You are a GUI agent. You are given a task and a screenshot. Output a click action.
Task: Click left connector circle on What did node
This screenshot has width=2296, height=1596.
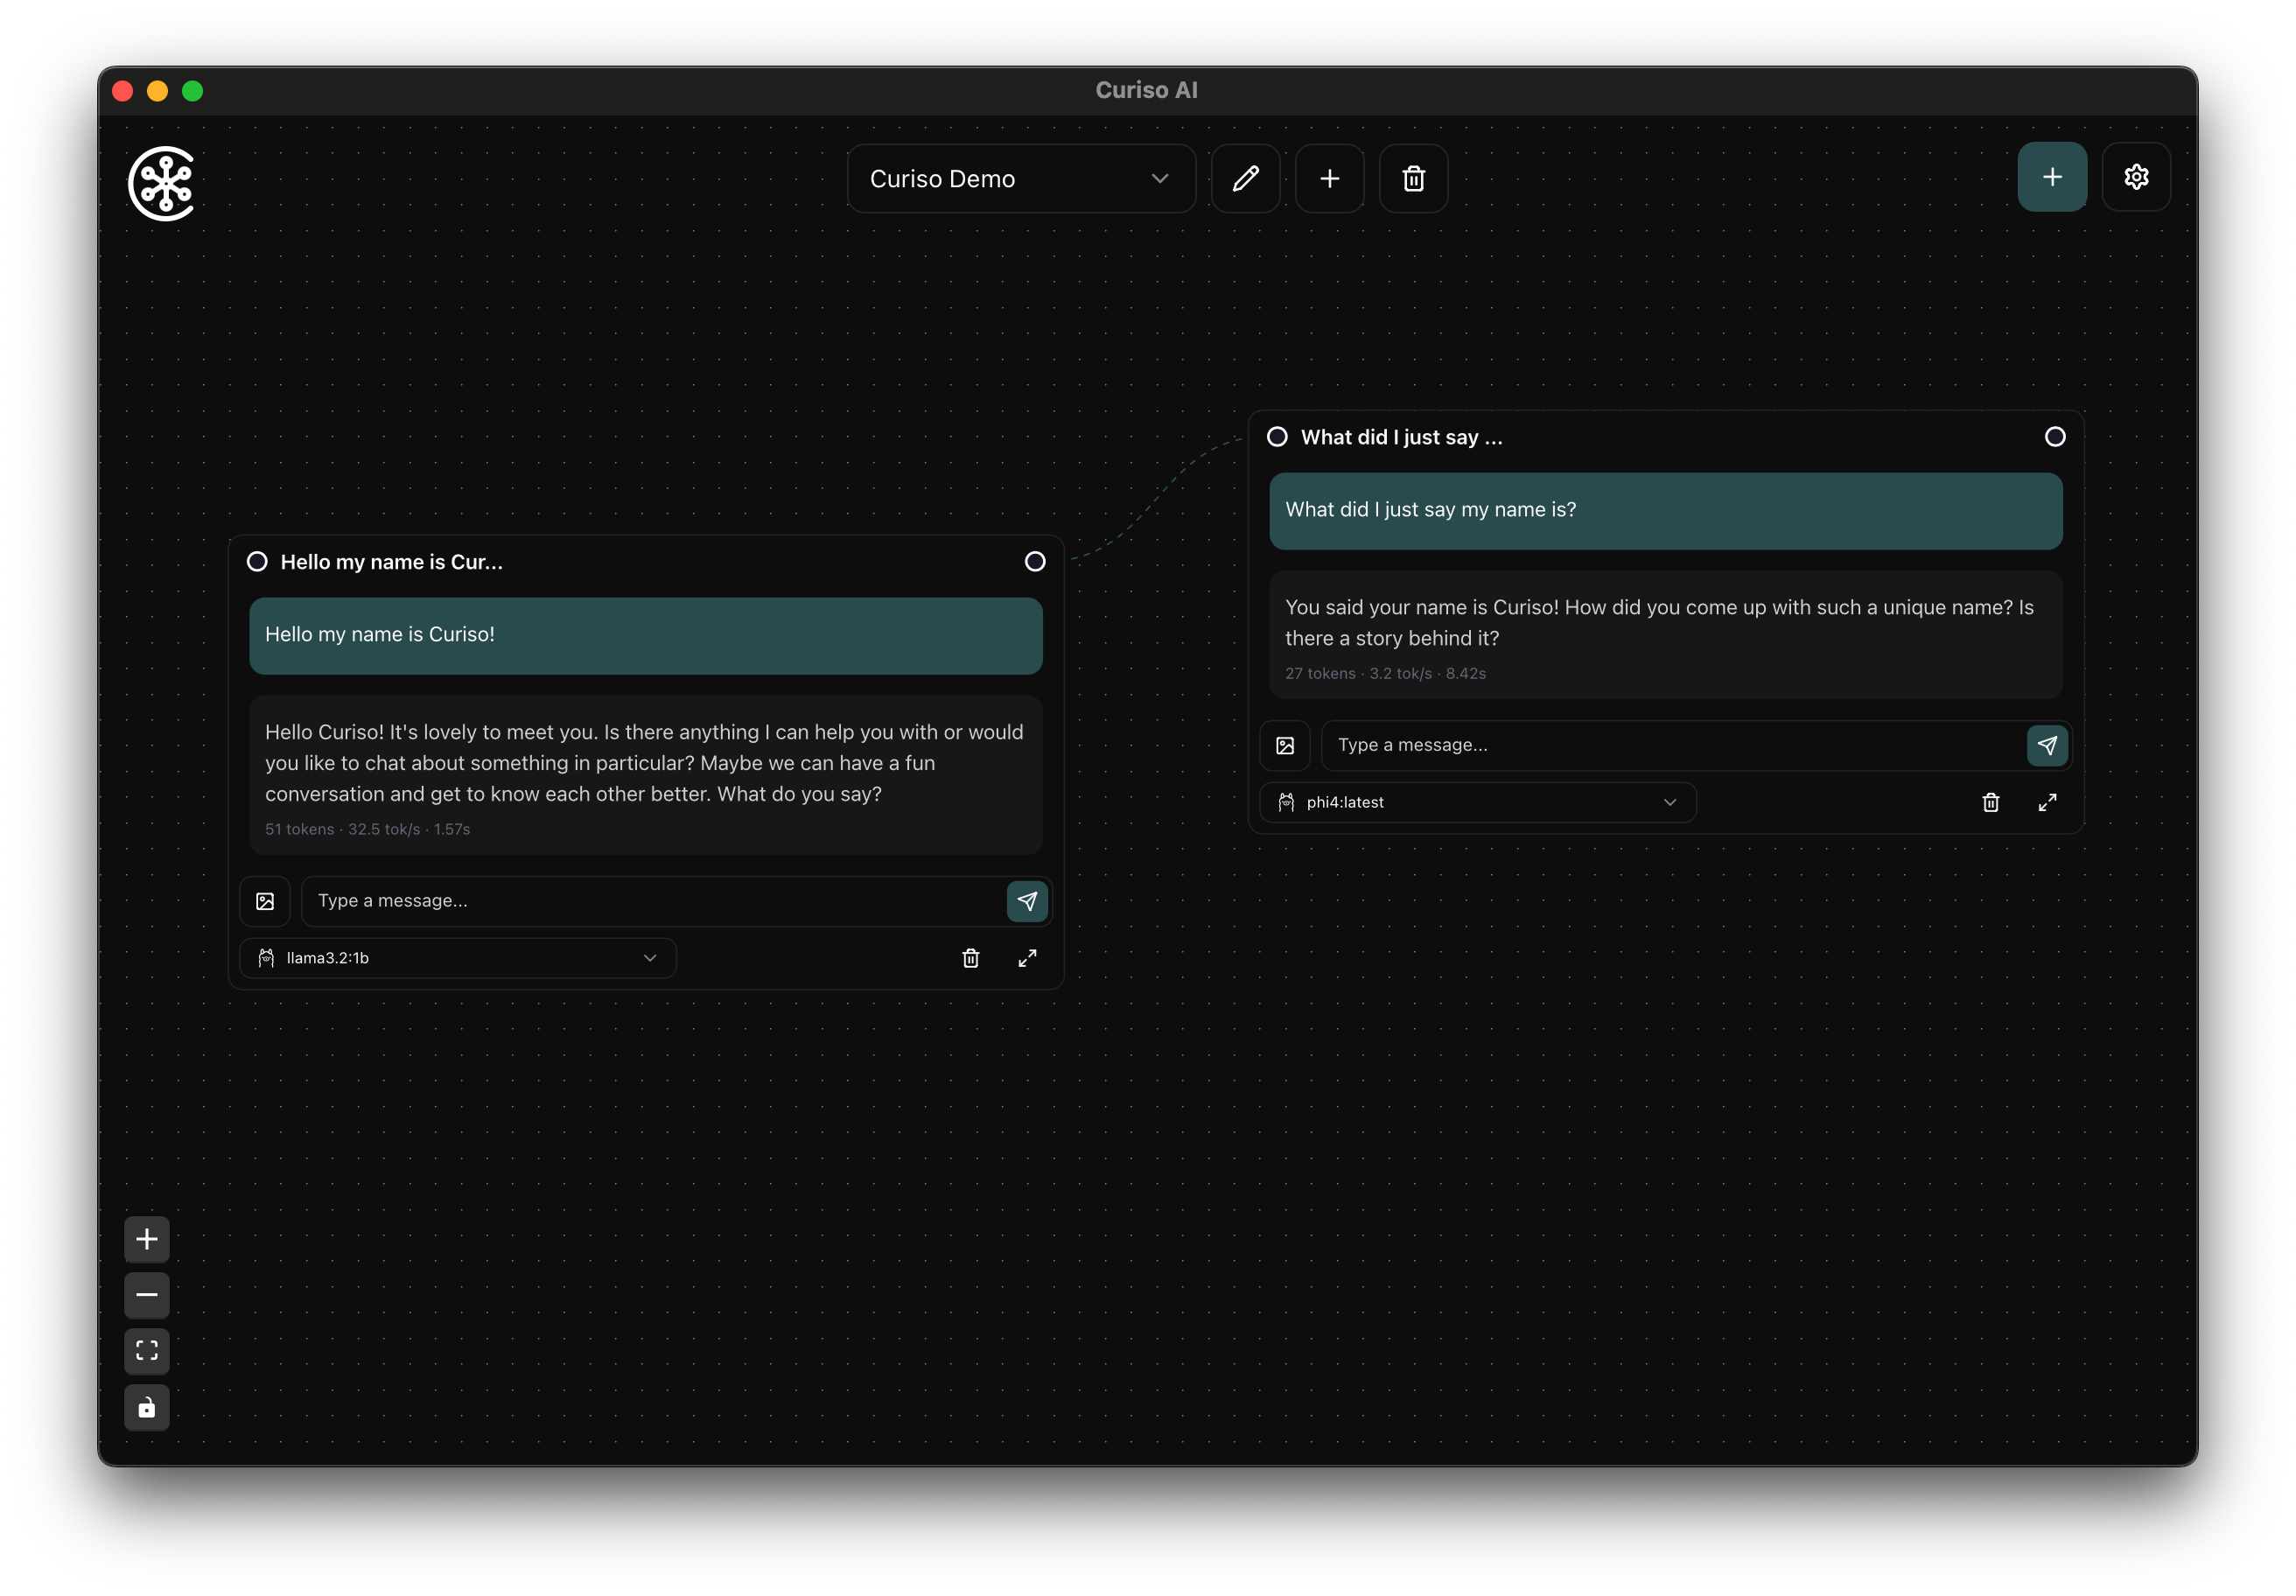pos(1277,437)
